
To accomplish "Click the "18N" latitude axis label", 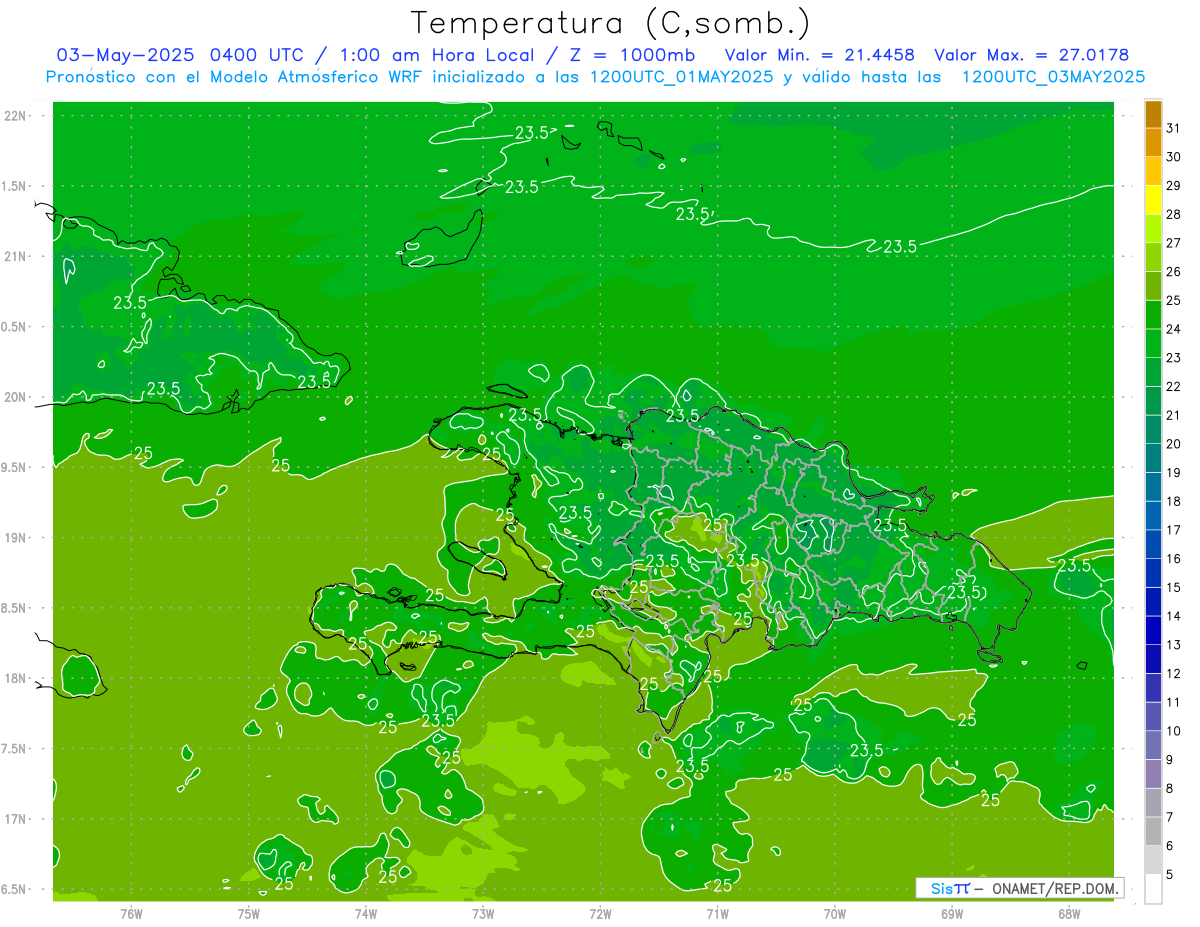I will click(15, 679).
